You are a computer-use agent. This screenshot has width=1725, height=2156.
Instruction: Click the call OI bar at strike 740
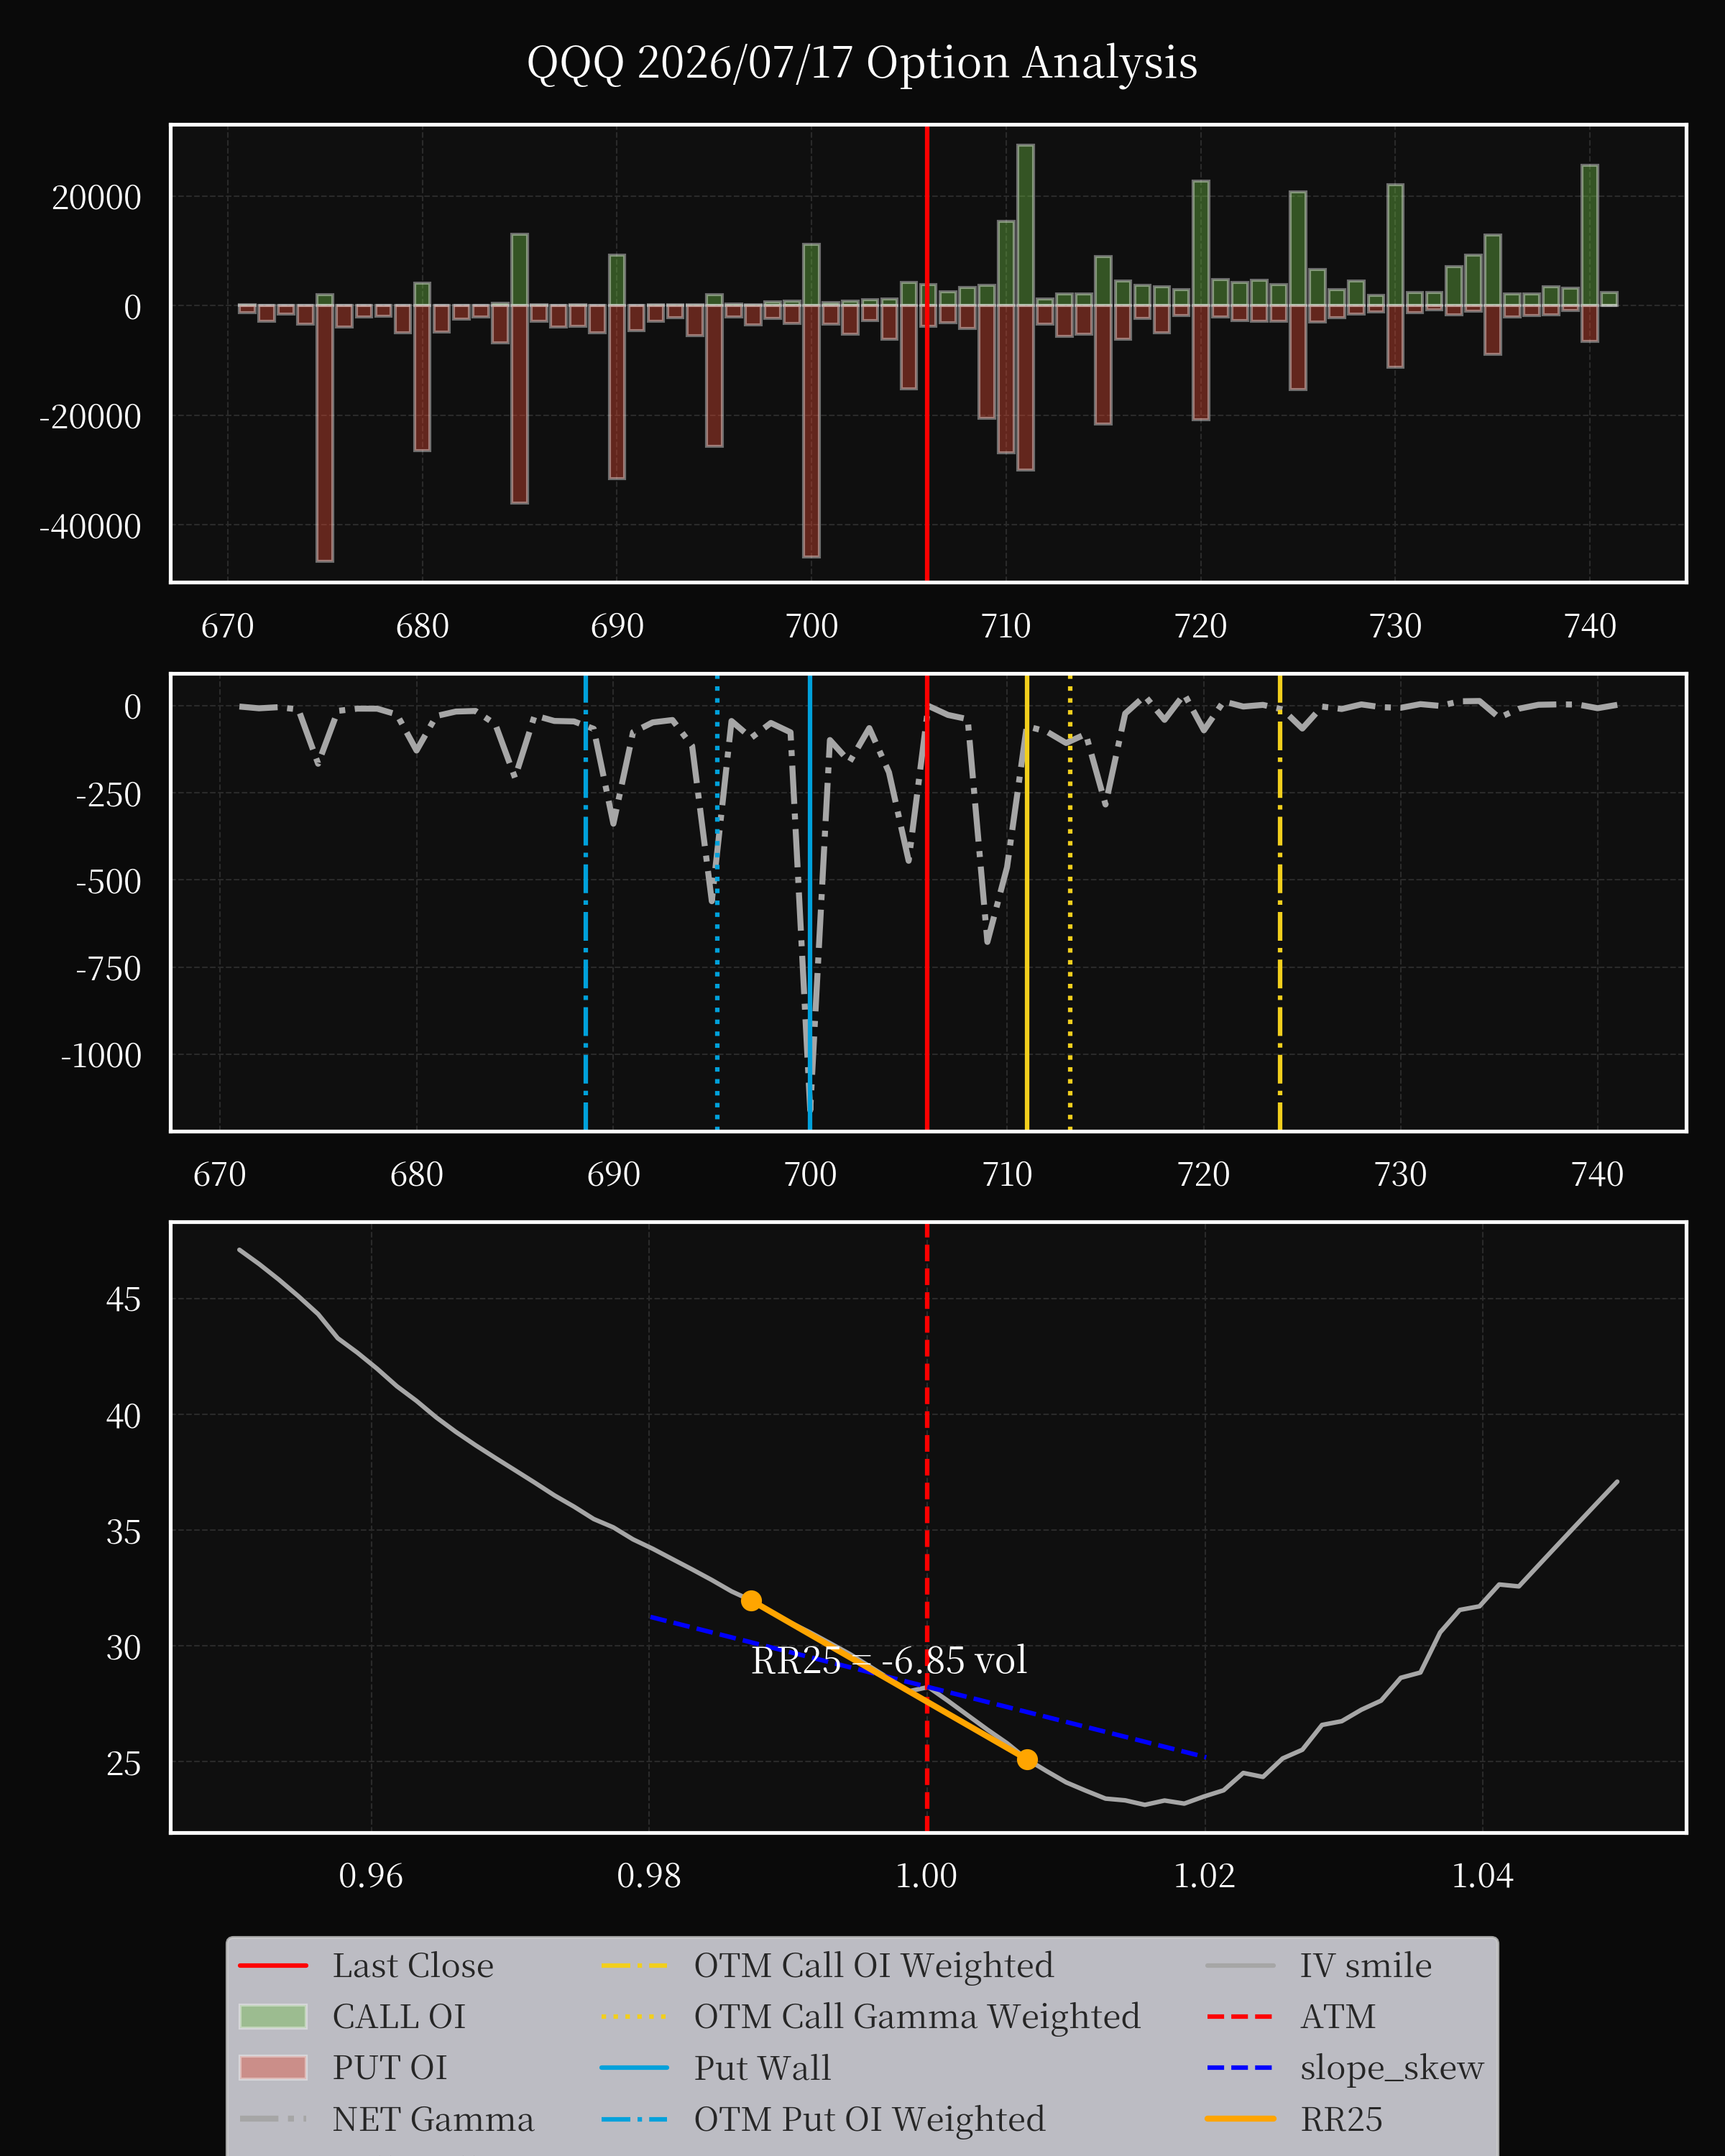[x=1590, y=235]
